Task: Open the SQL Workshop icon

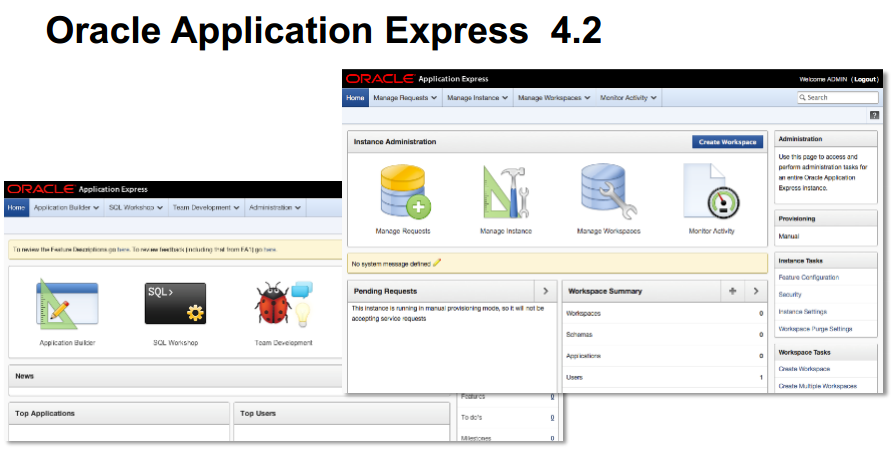Action: [175, 304]
